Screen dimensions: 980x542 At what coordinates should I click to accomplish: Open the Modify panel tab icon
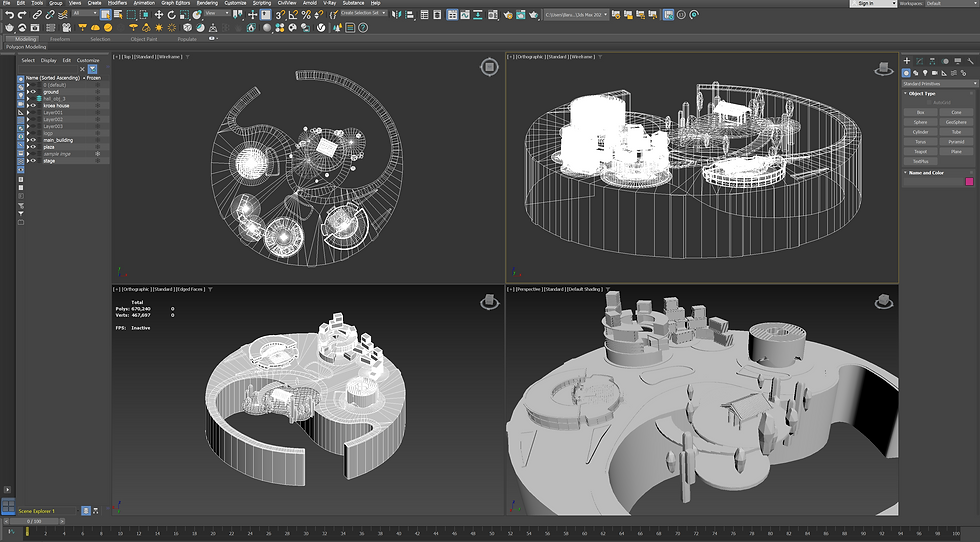tap(919, 61)
